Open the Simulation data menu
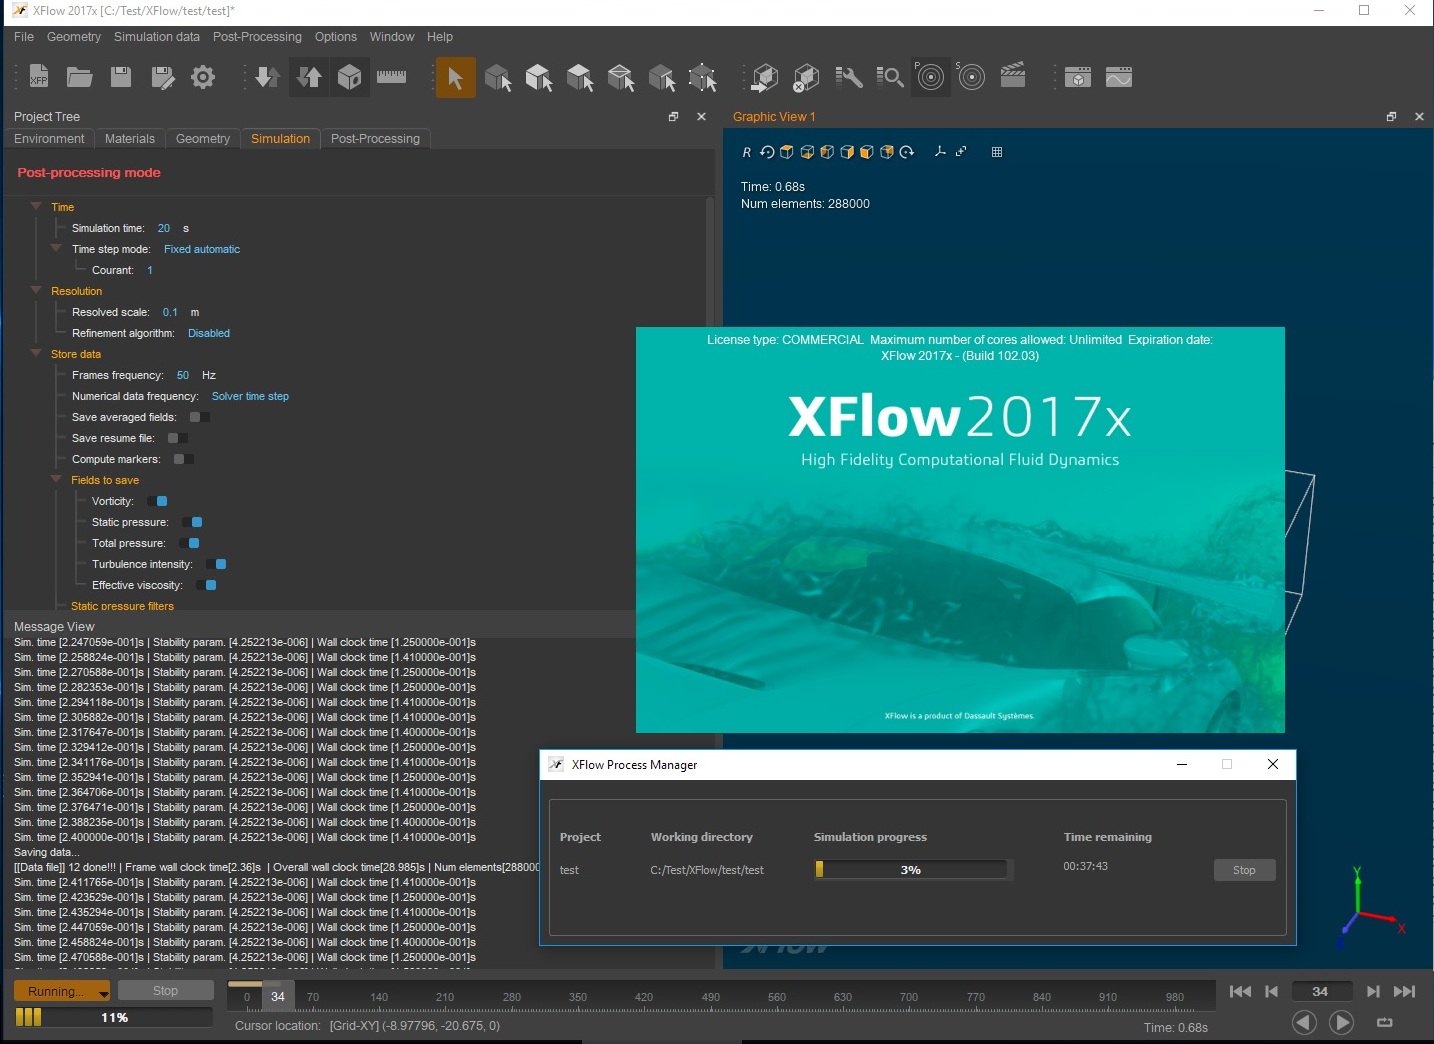 [157, 37]
